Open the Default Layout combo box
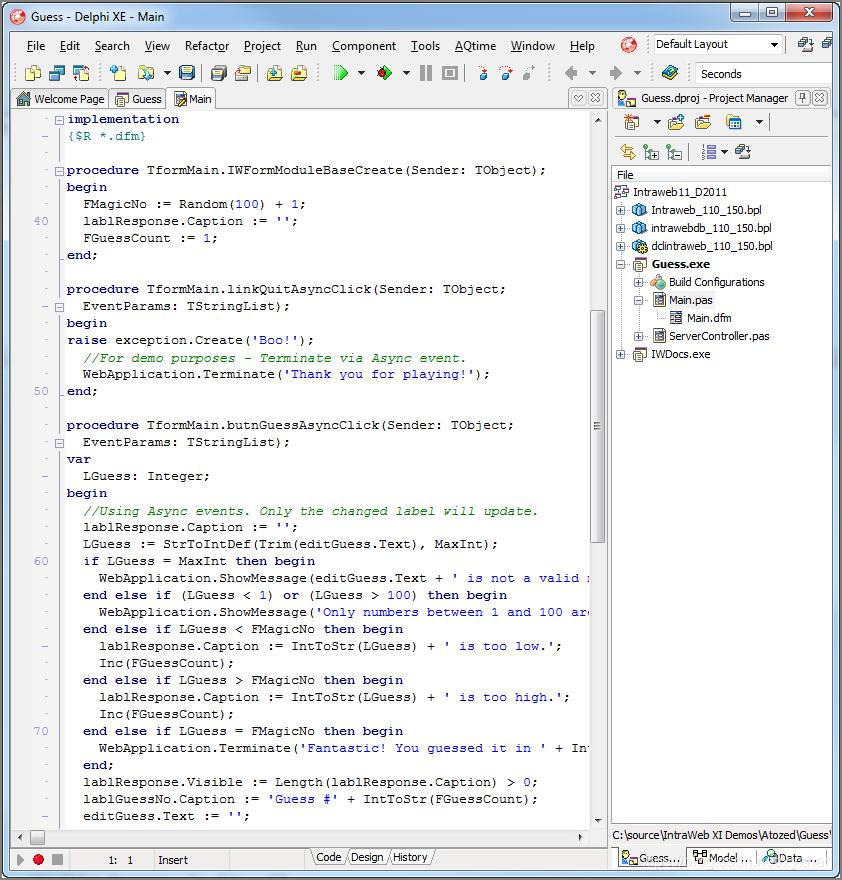Viewport: 842px width, 880px height. click(718, 44)
